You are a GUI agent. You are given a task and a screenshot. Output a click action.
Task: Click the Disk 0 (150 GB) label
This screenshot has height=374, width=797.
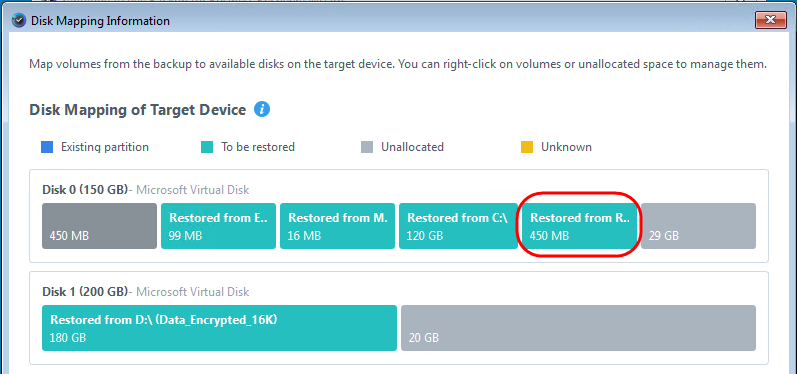tap(85, 190)
